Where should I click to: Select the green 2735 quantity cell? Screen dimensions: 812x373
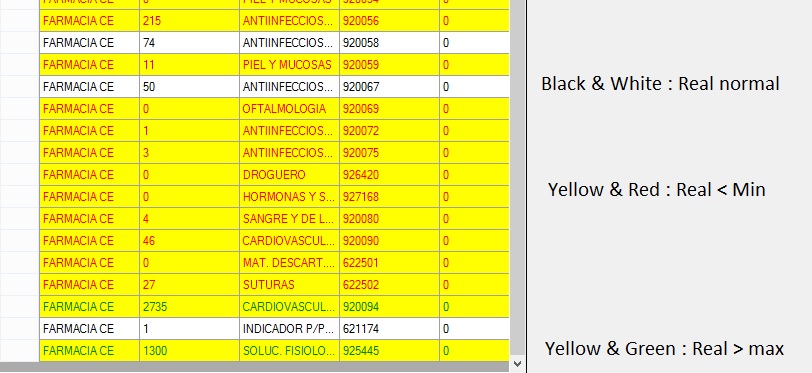click(190, 307)
